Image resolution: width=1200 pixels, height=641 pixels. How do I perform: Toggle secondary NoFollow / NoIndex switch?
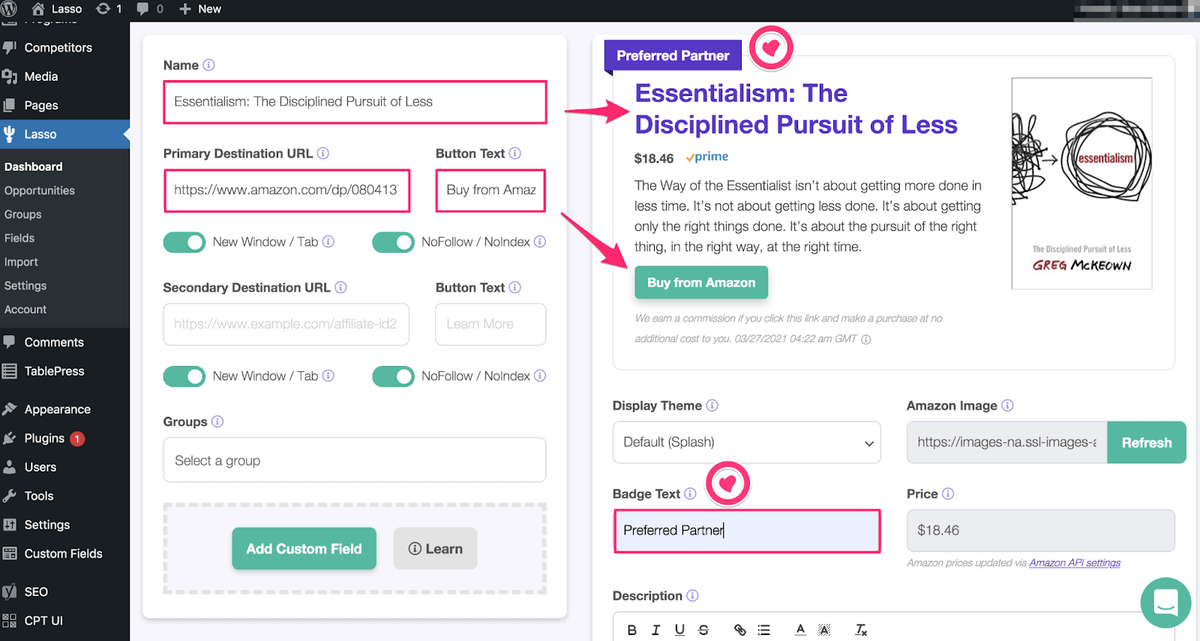[x=393, y=376]
